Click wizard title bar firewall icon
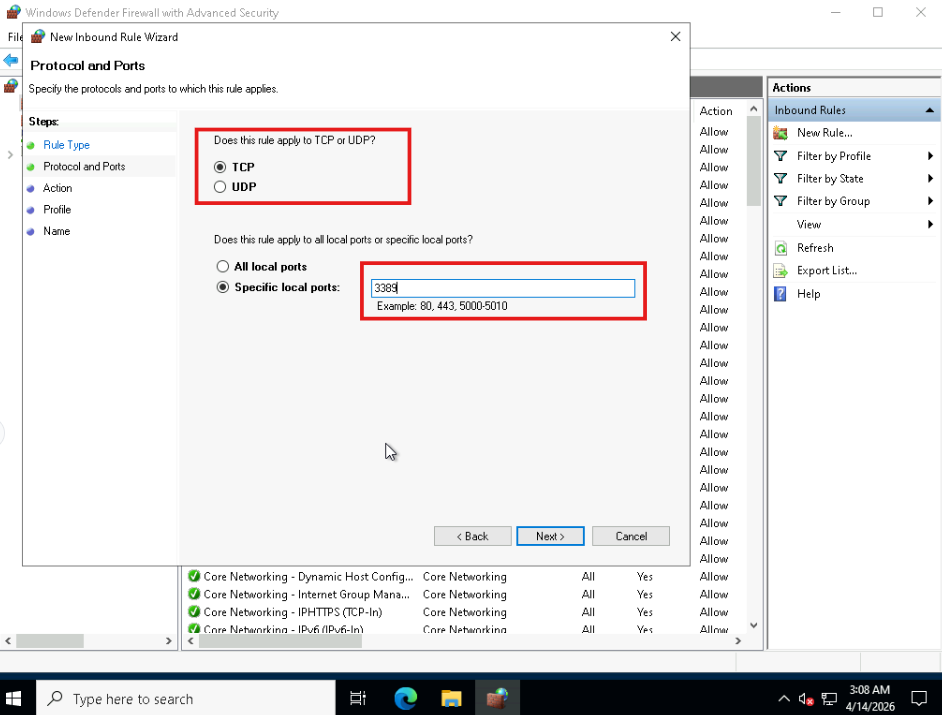This screenshot has width=942, height=715. (38, 37)
